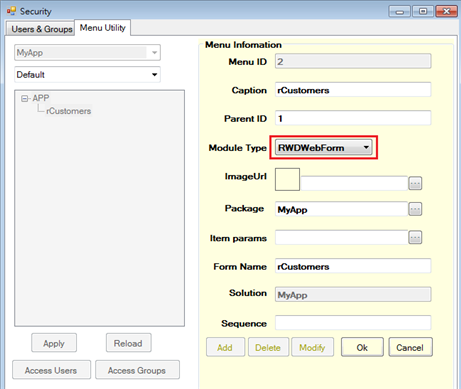The height and width of the screenshot is (389, 461).
Task: Click the Cancel button
Action: [410, 347]
